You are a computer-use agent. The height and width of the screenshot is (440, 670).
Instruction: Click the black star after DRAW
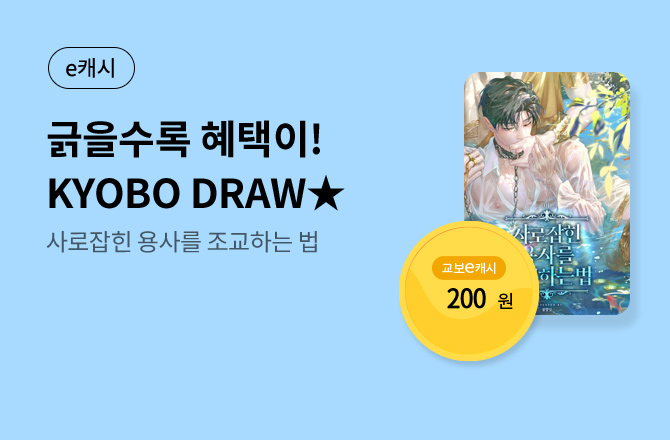point(326,193)
